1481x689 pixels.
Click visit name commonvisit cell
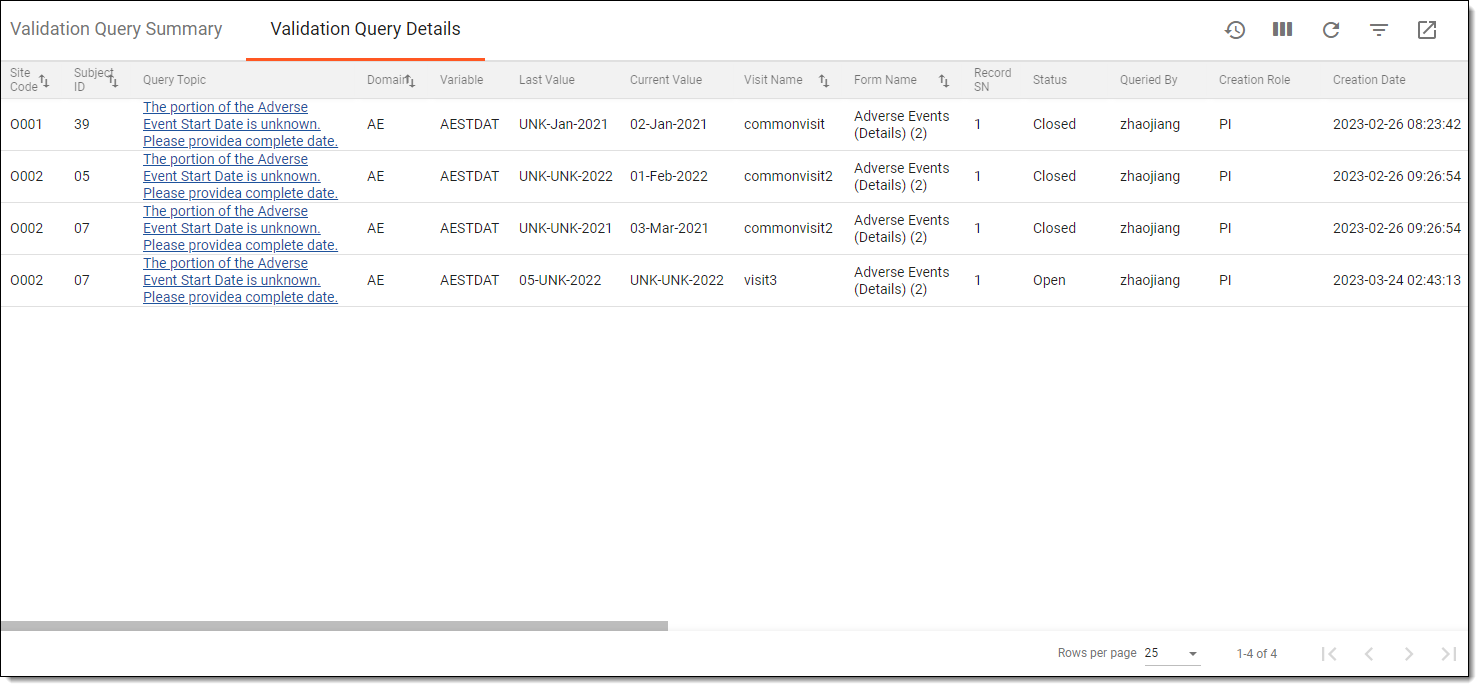(x=785, y=124)
